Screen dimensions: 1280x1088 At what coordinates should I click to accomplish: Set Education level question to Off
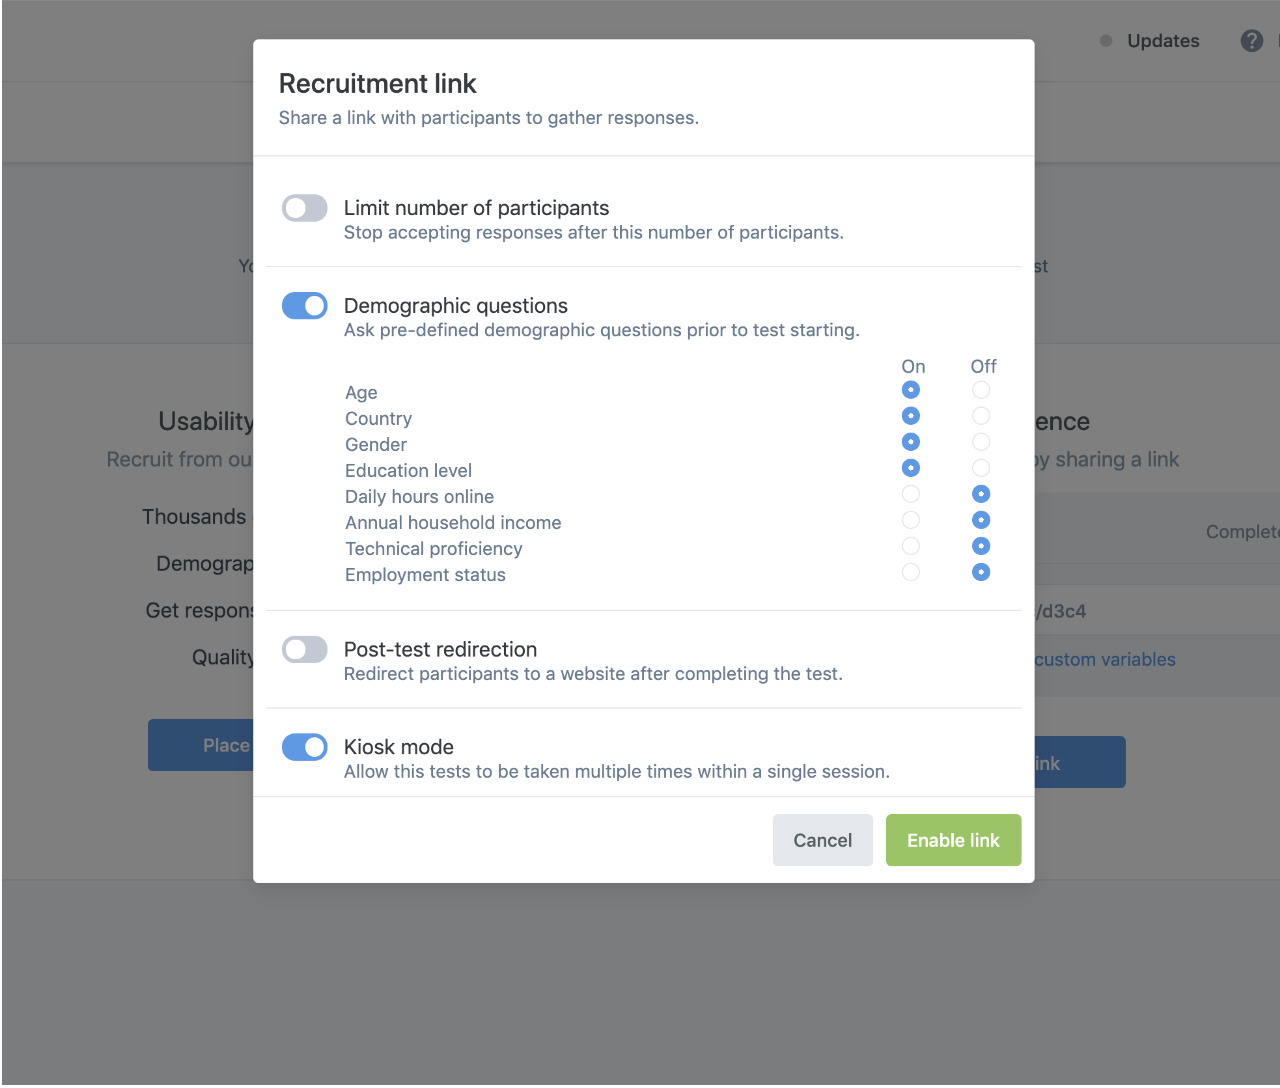click(x=981, y=468)
